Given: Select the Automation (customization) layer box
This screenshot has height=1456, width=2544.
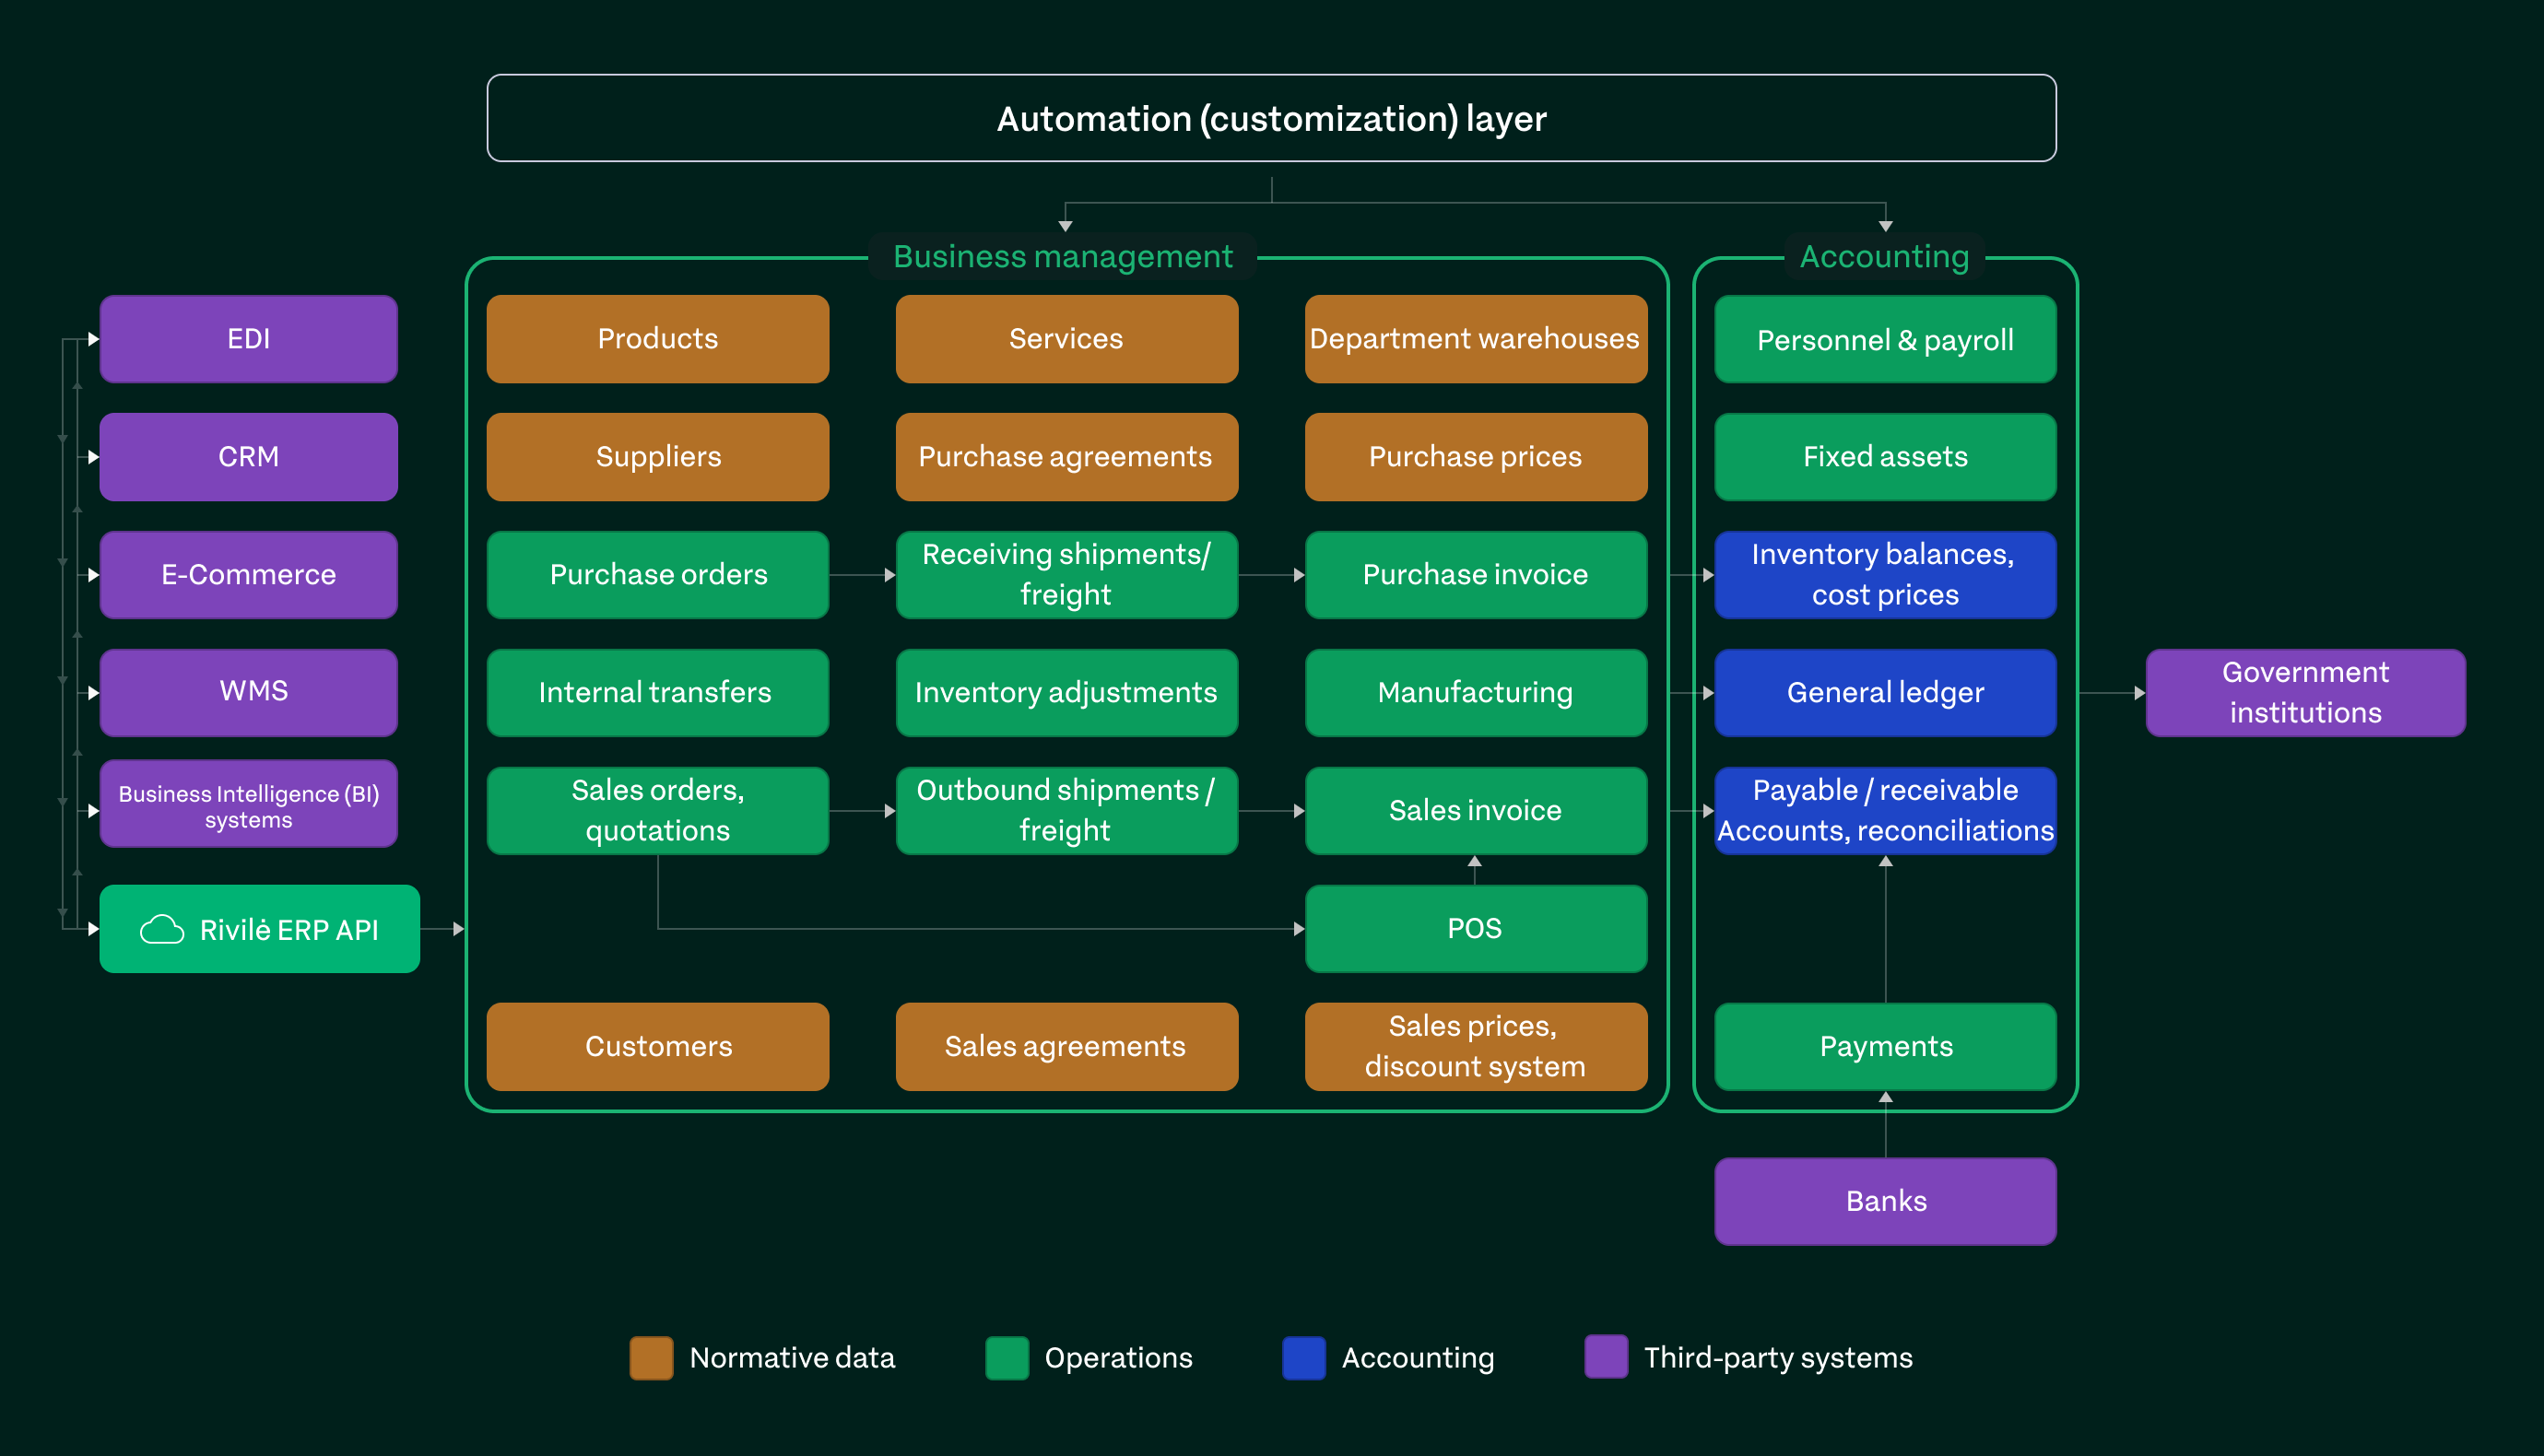Looking at the screenshot, I should 1271,118.
